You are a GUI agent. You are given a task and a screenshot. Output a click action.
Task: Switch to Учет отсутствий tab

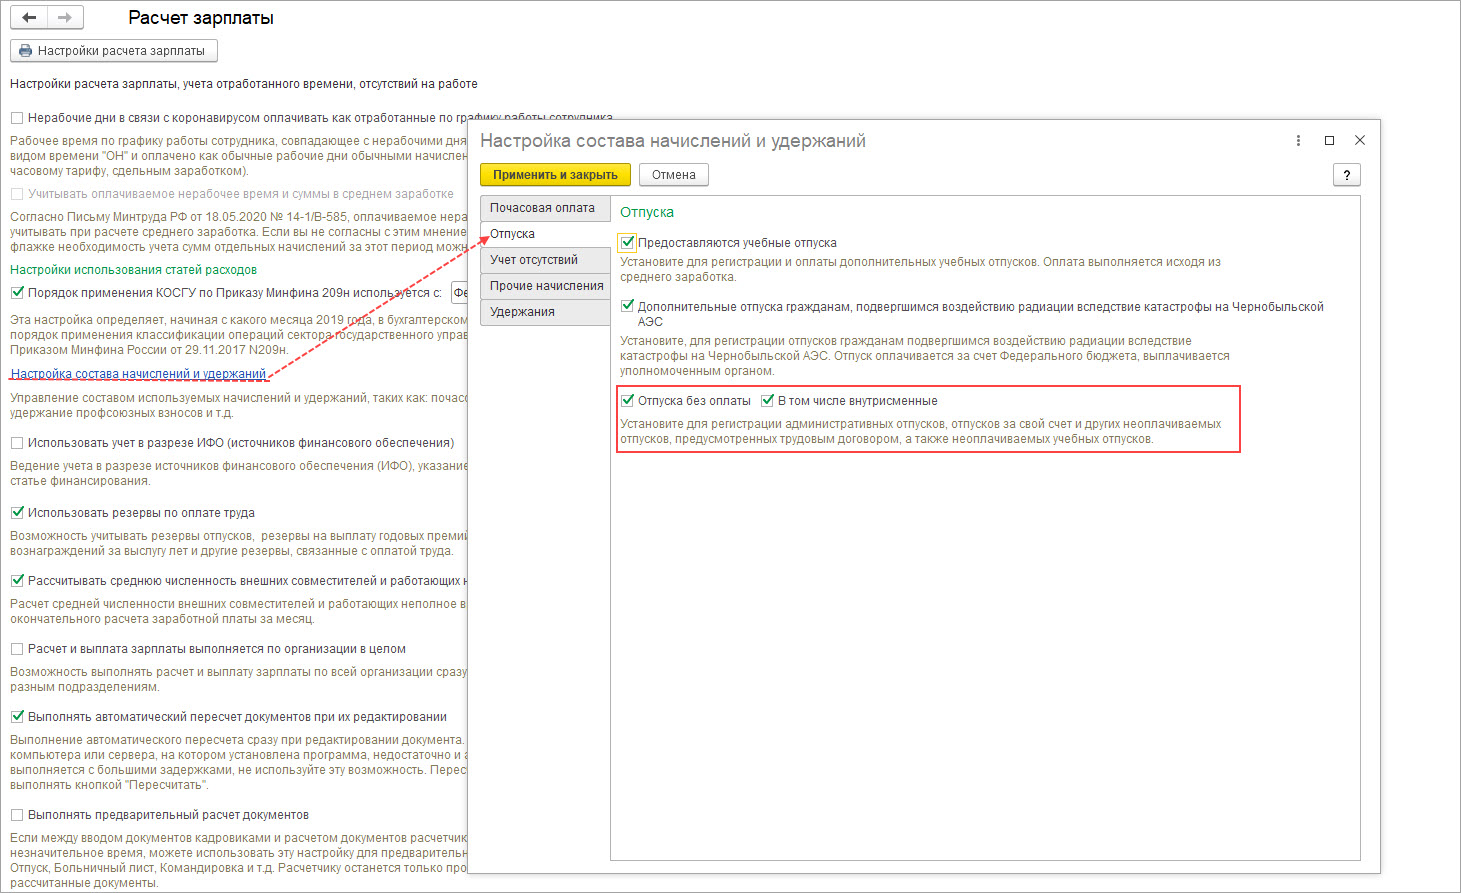pos(545,260)
